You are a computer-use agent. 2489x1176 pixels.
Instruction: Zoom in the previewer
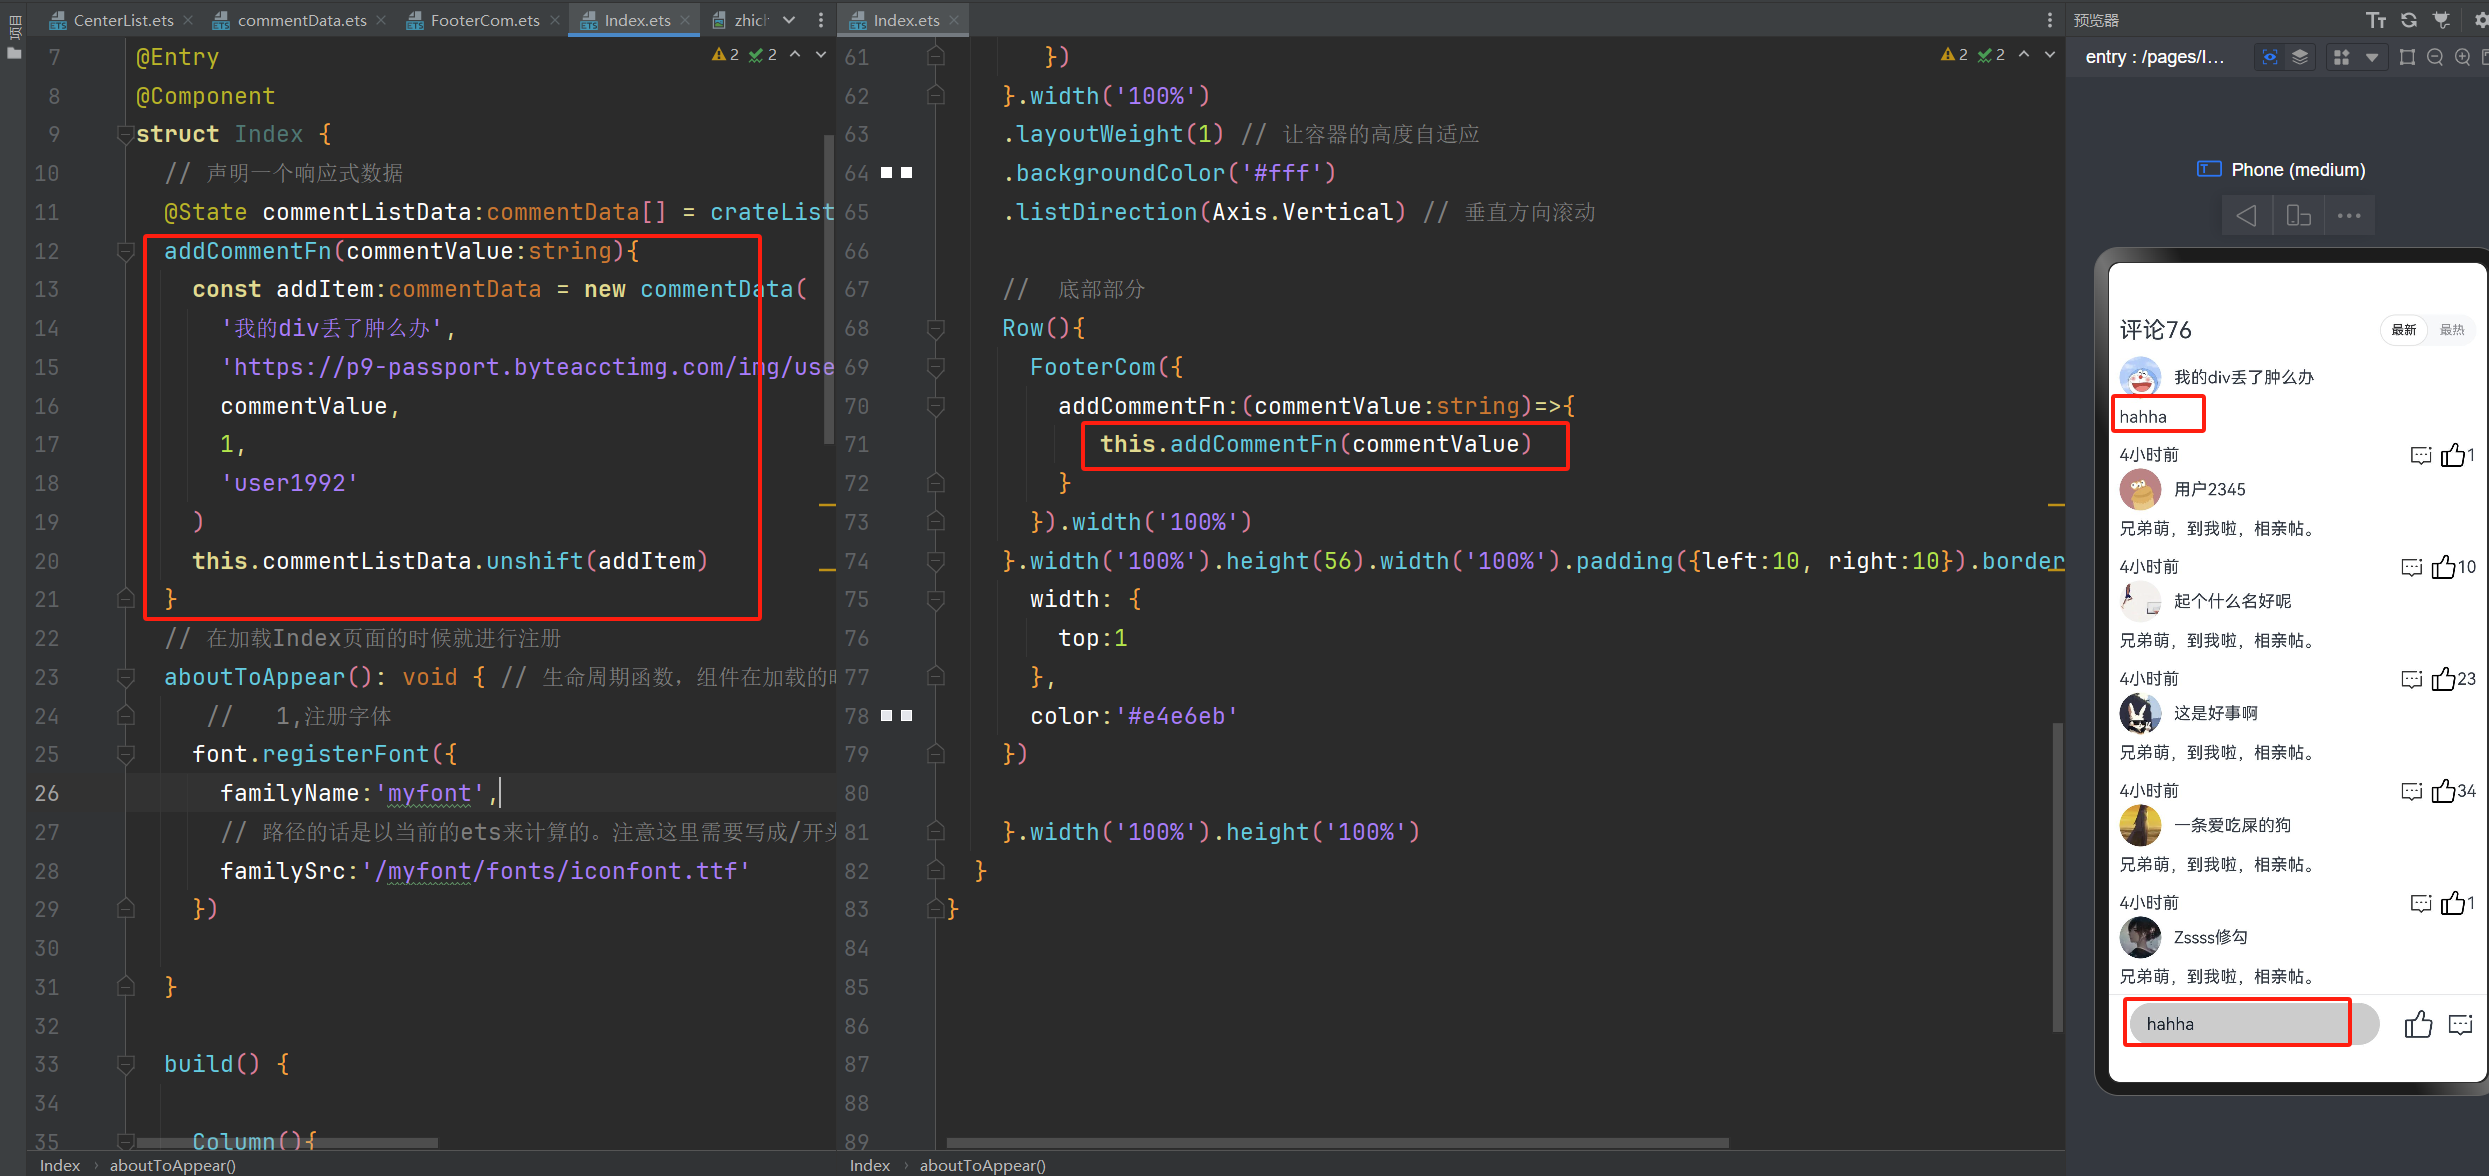[x=2462, y=57]
